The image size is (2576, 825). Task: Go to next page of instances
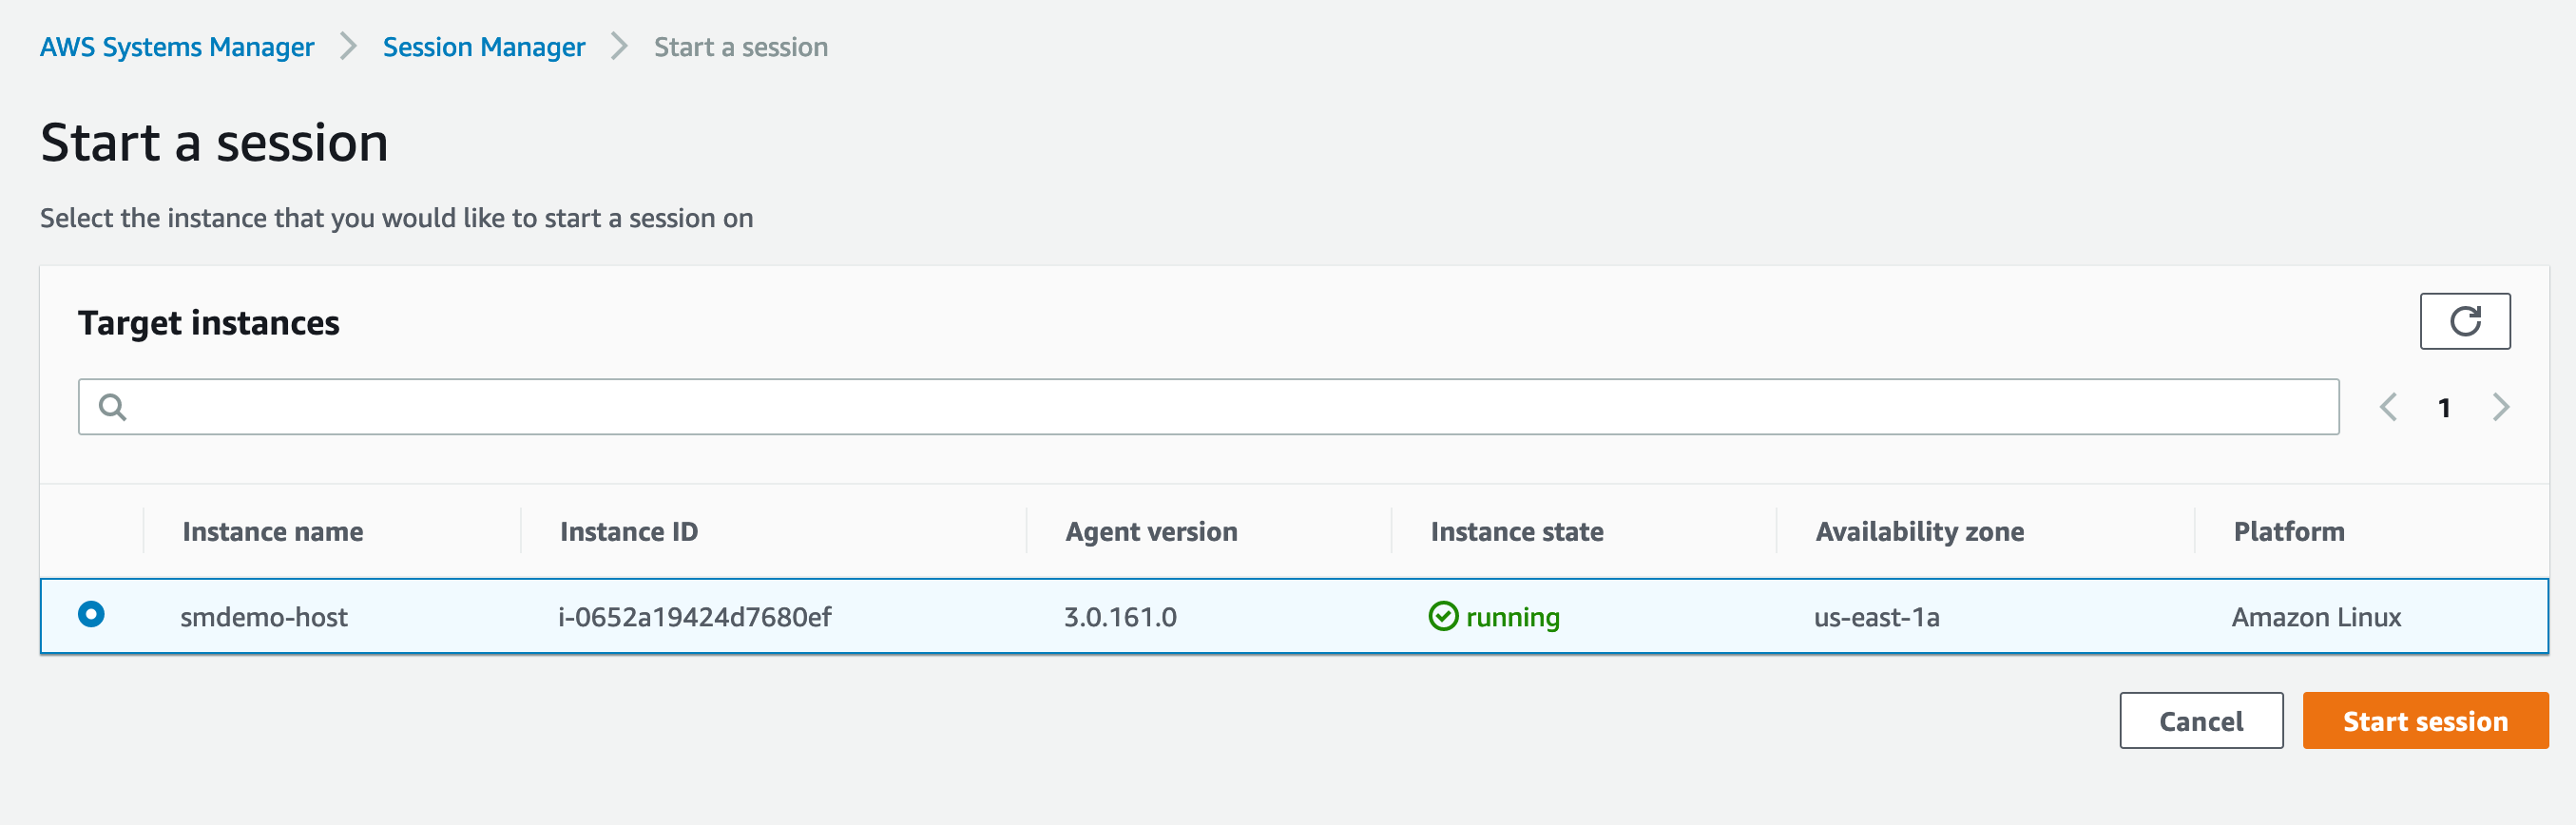[2501, 407]
